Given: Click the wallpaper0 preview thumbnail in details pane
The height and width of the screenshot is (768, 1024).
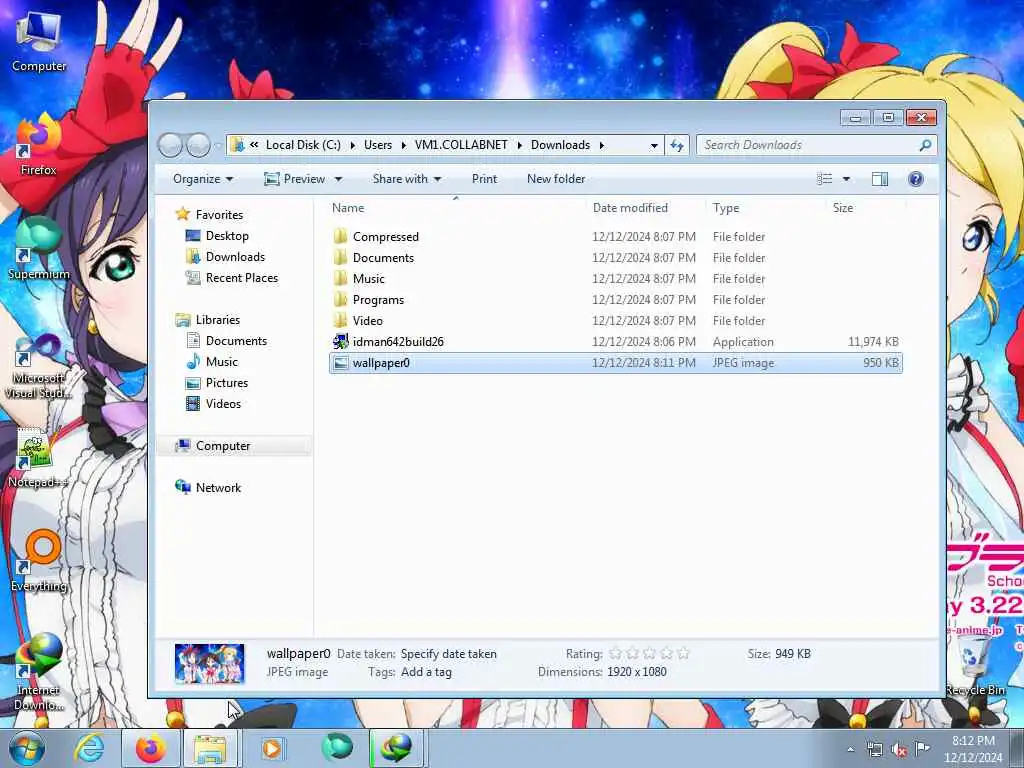Looking at the screenshot, I should (x=210, y=664).
